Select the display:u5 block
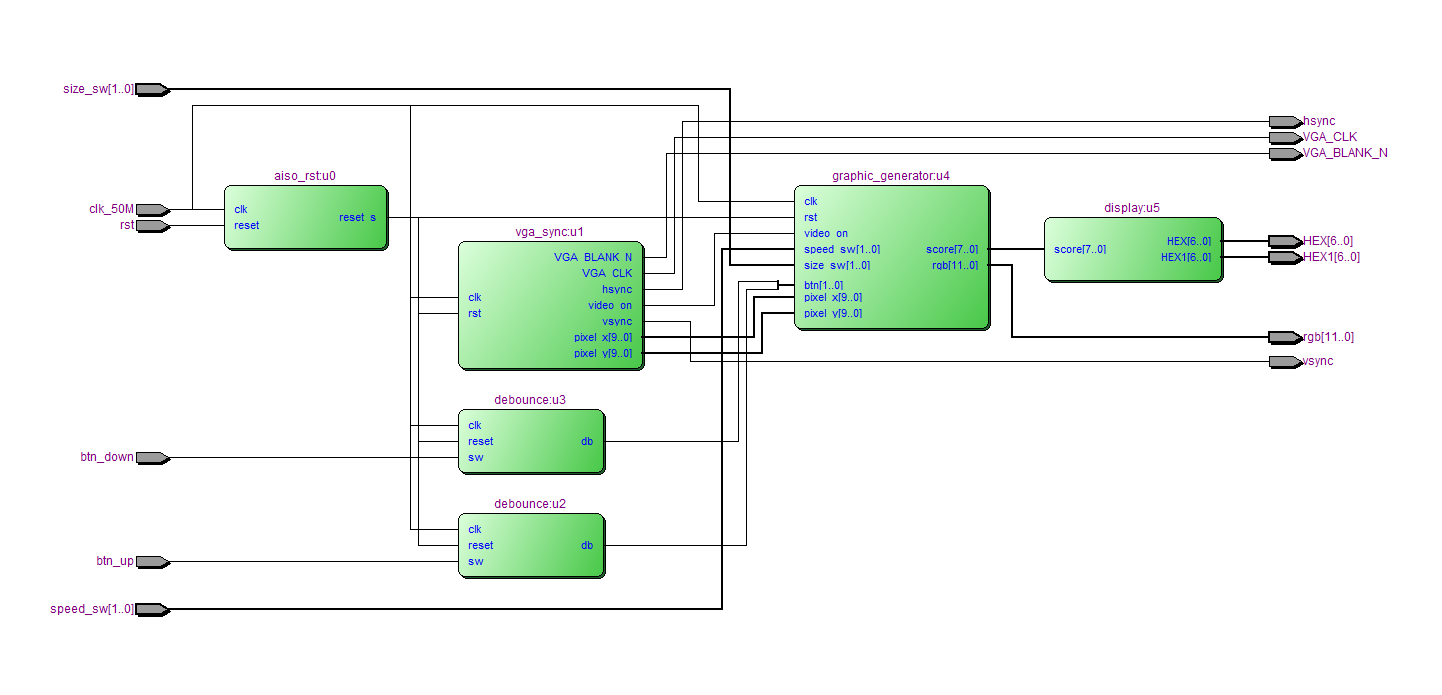This screenshot has height=695, width=1442. (x=1132, y=249)
